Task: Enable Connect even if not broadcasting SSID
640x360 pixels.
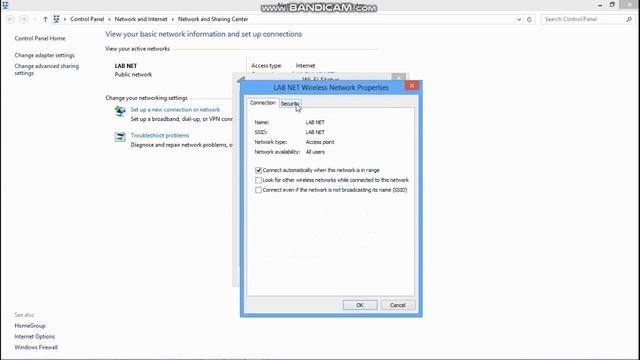Action: pos(258,190)
